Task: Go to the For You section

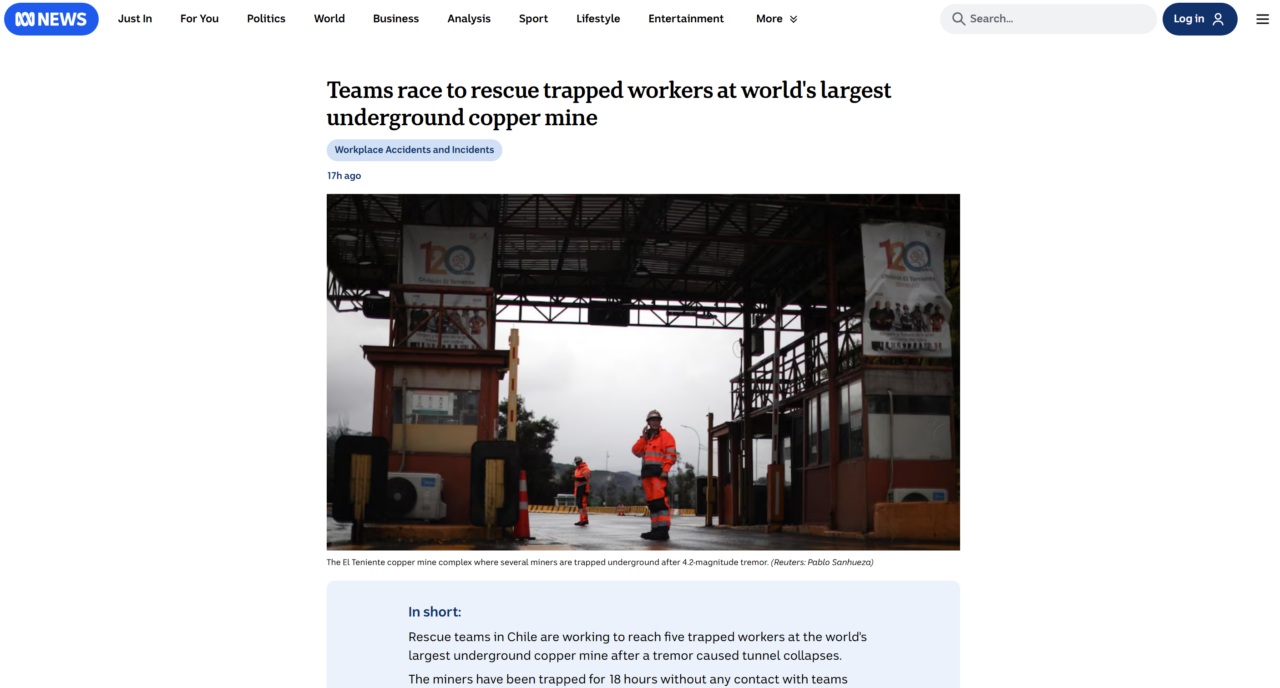Action: click(199, 19)
